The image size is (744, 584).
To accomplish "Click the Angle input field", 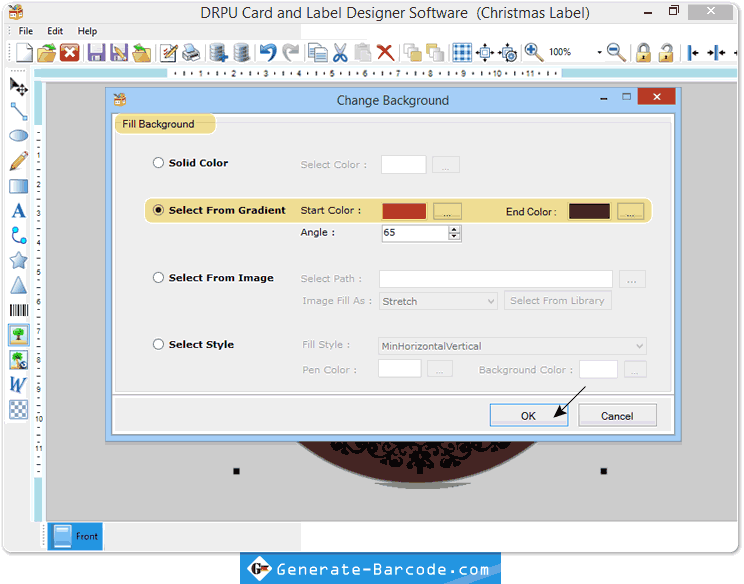I will (x=415, y=233).
